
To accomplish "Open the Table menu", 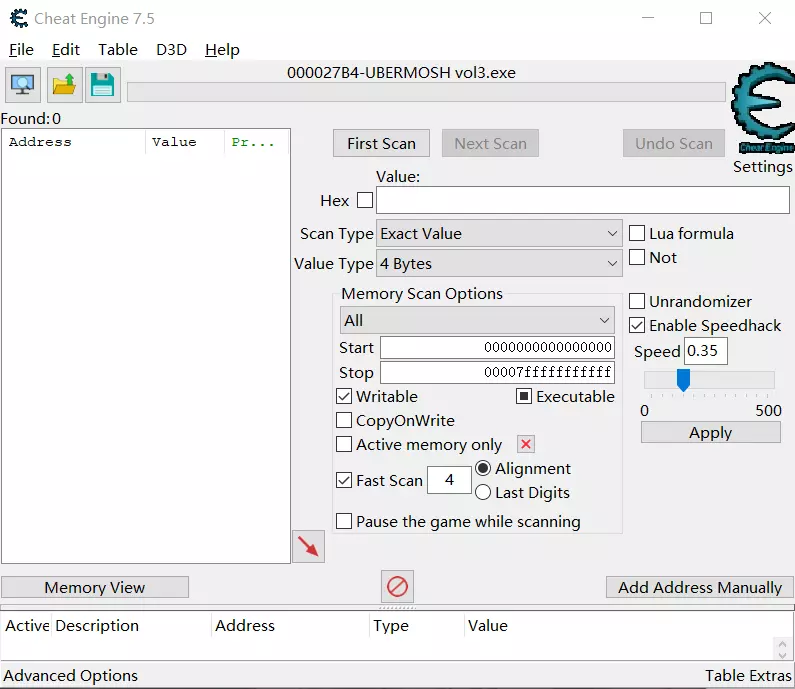I will tap(118, 50).
